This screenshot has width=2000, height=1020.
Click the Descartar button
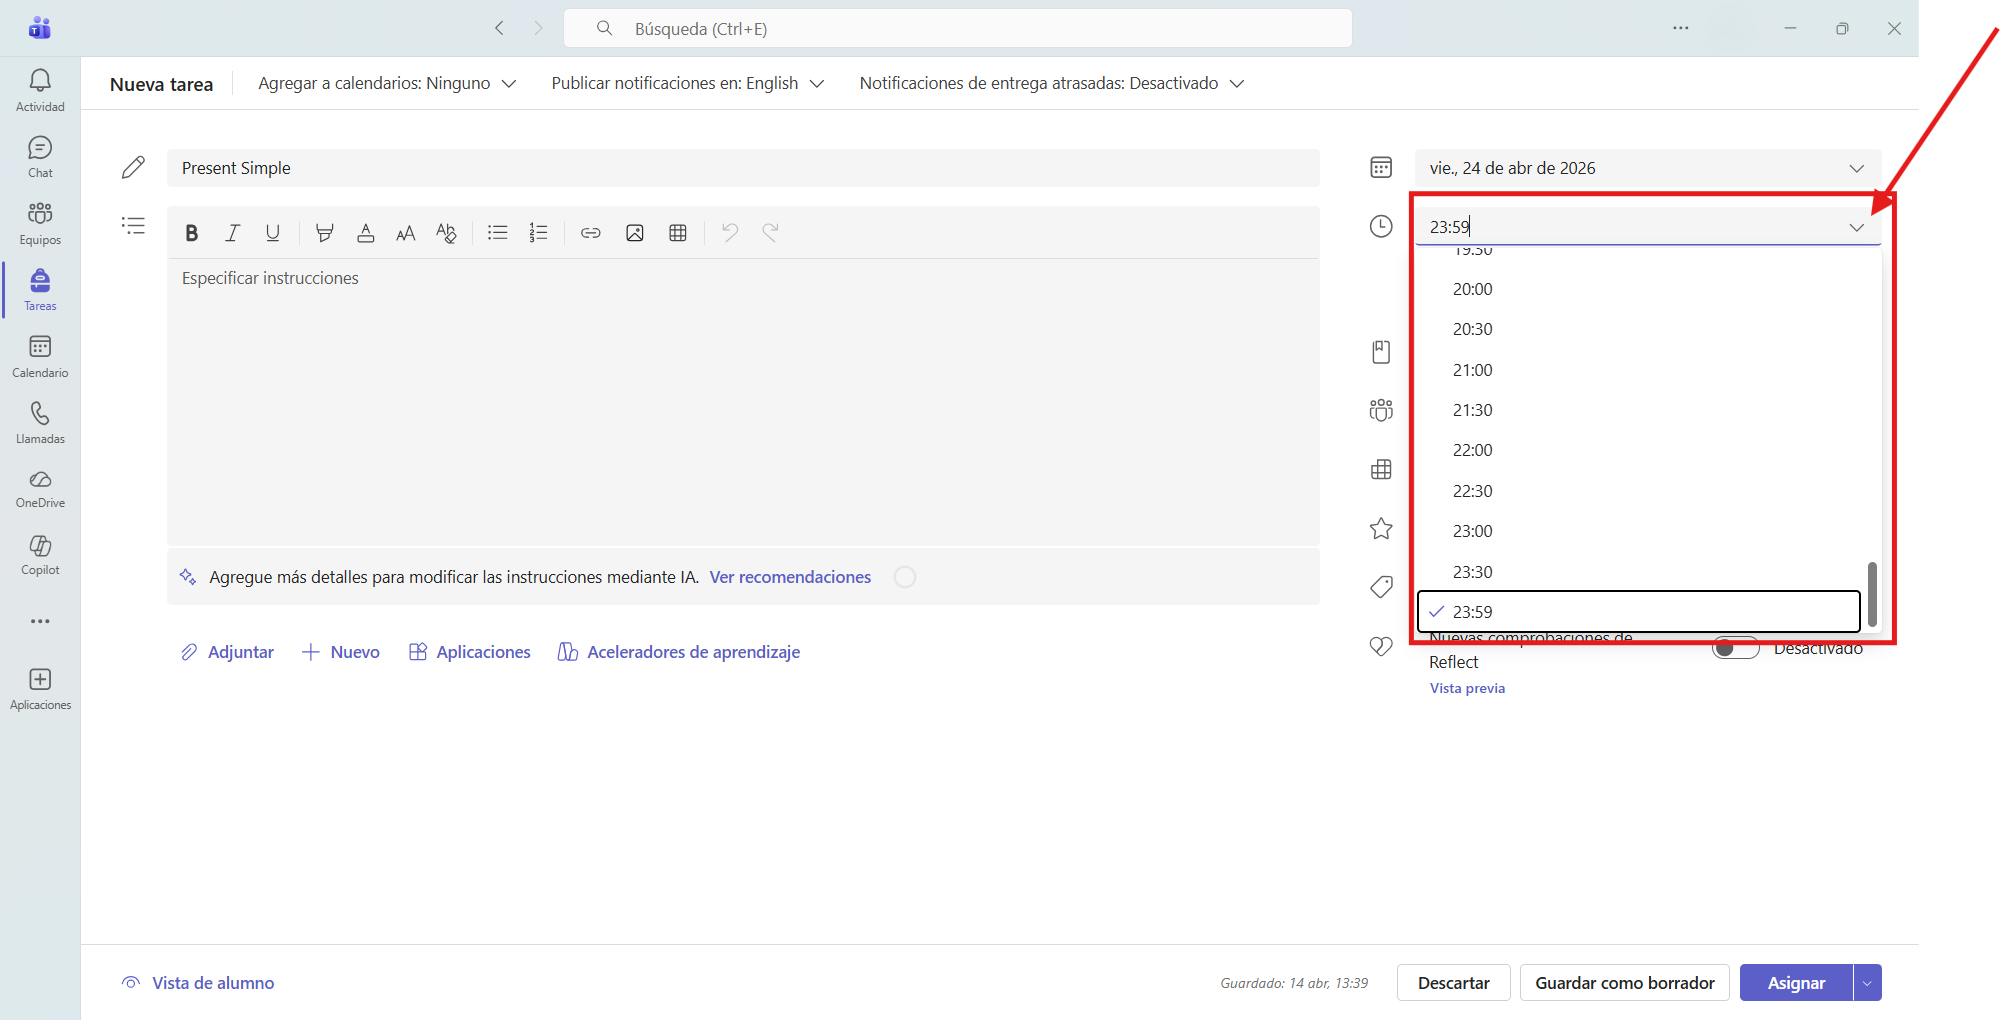pyautogui.click(x=1453, y=983)
